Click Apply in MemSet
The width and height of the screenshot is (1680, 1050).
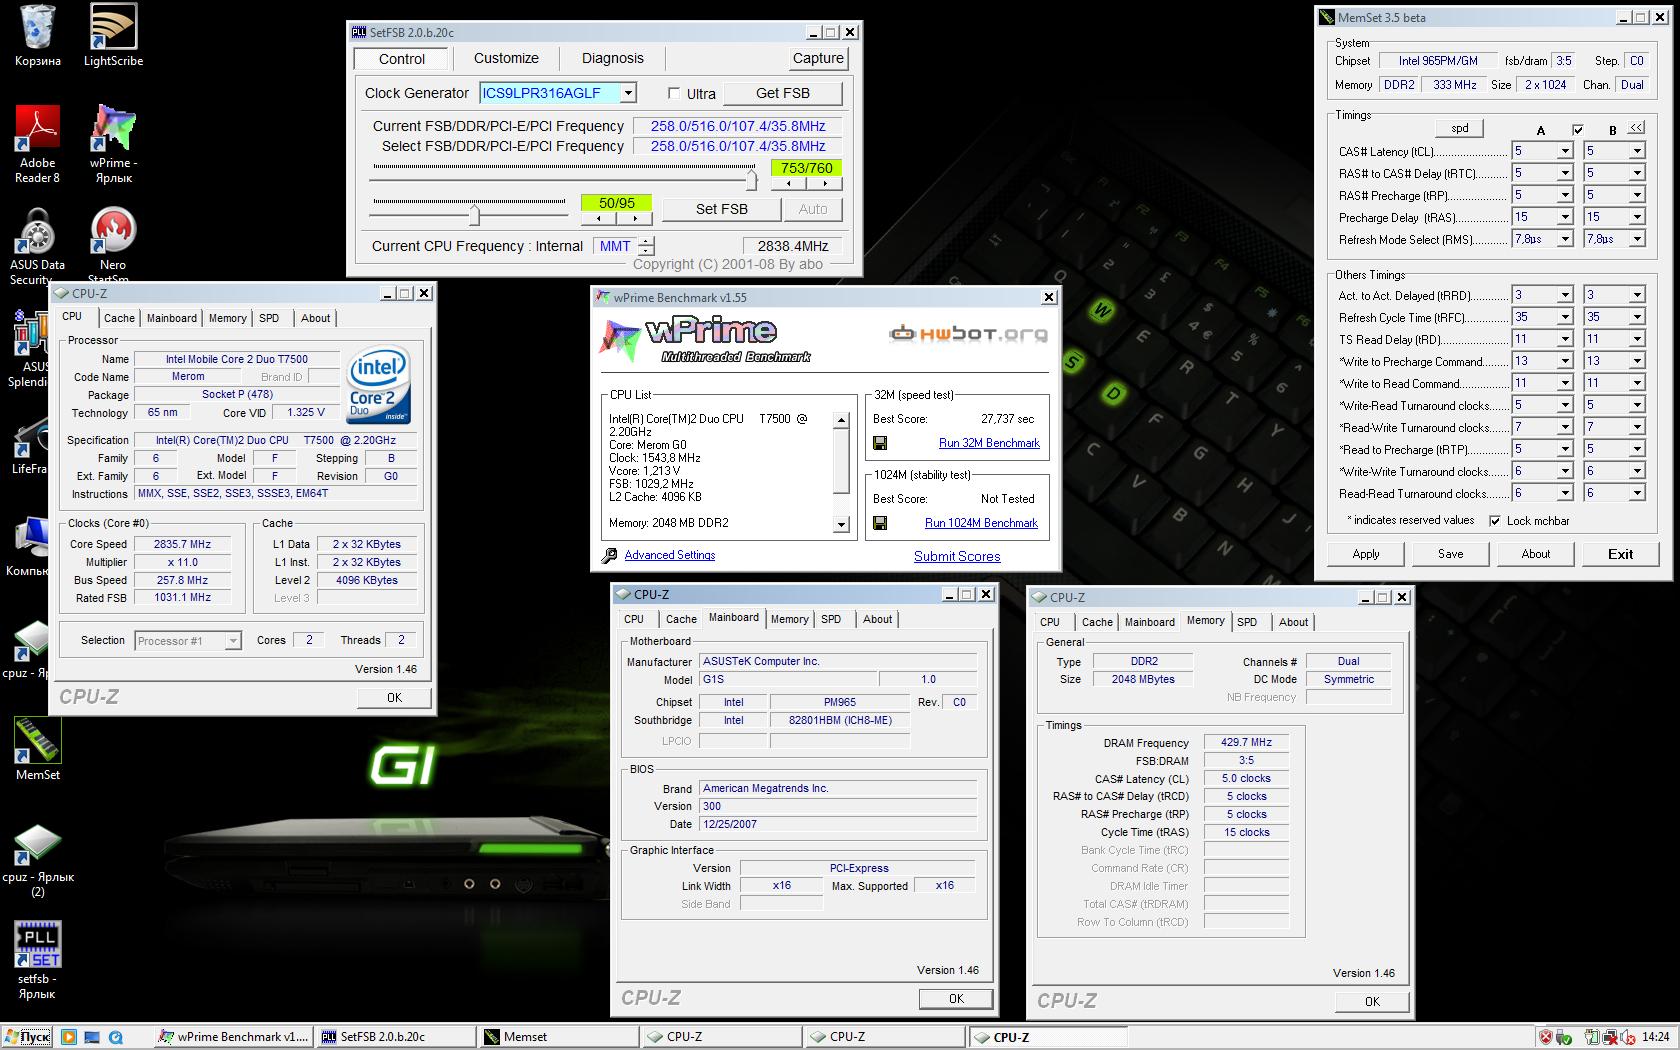(x=1366, y=554)
